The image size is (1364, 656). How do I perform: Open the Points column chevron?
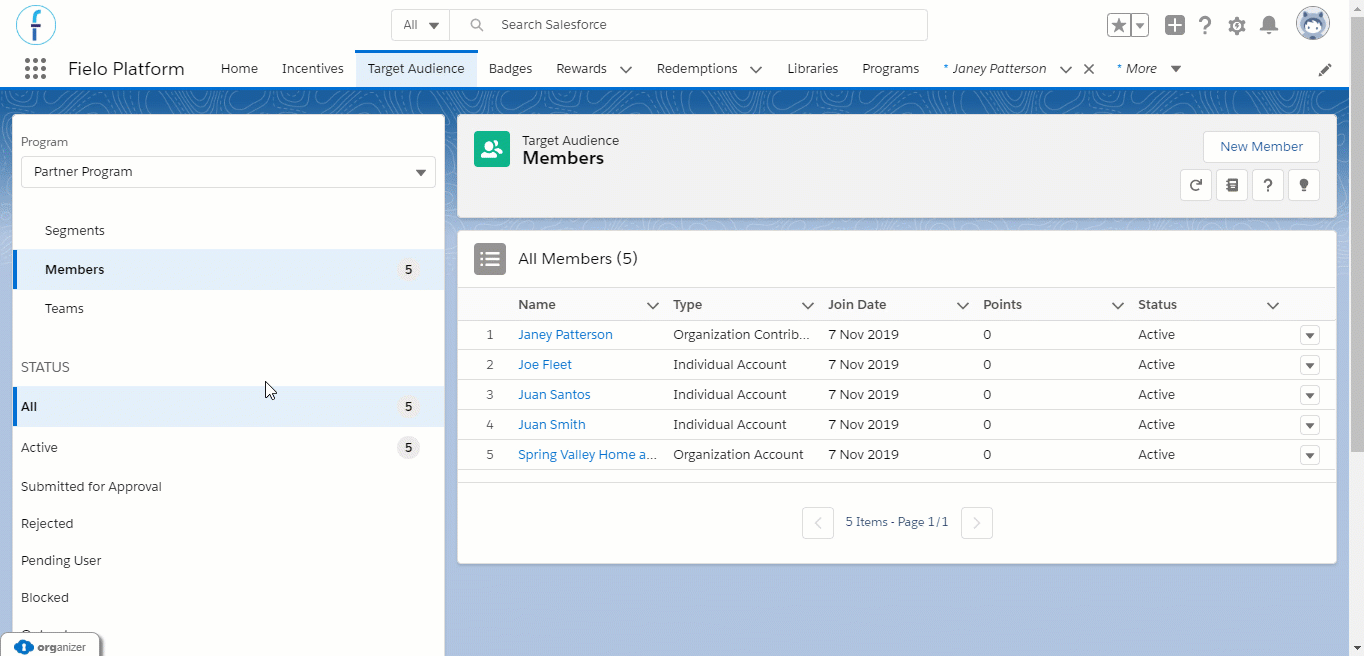pos(1118,305)
